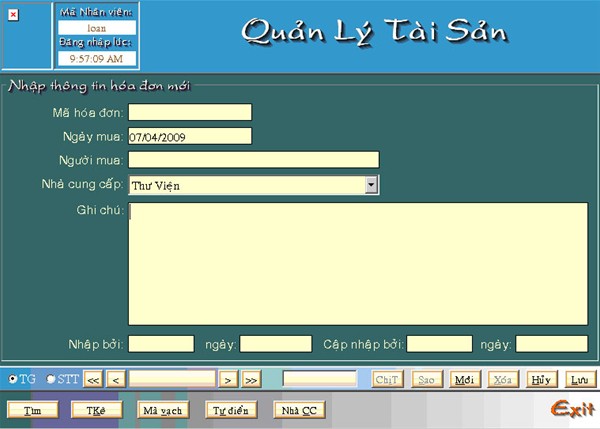The image size is (600, 429).
Task: Click inside the Ghi chú notes area
Action: click(x=358, y=263)
